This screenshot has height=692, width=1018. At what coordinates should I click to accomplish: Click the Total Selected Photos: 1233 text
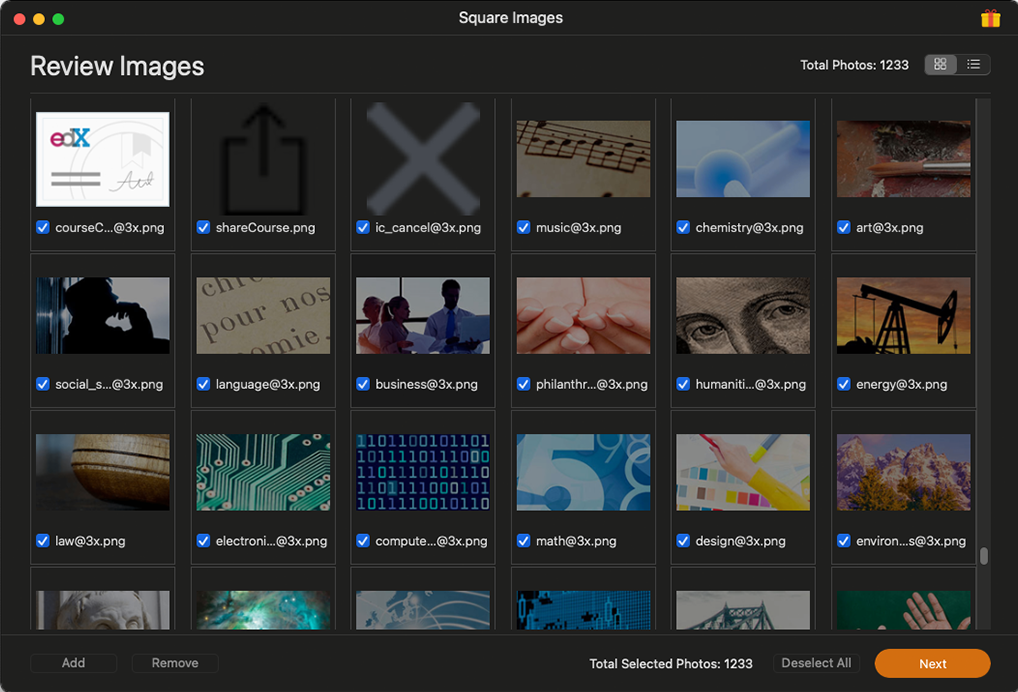click(x=671, y=663)
